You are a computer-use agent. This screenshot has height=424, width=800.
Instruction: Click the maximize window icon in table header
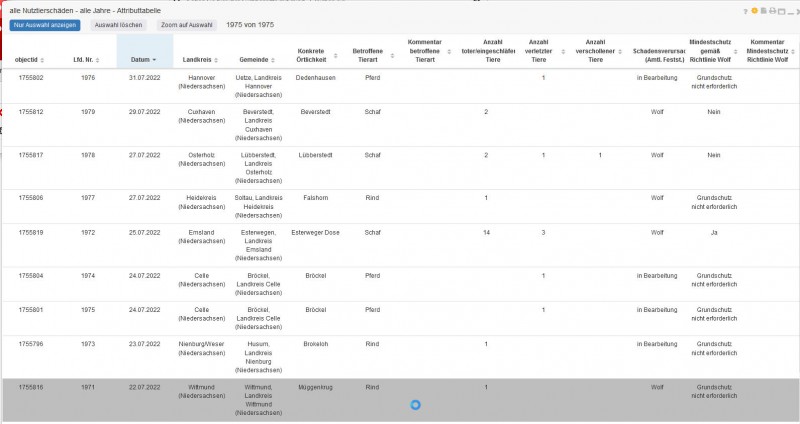(782, 11)
